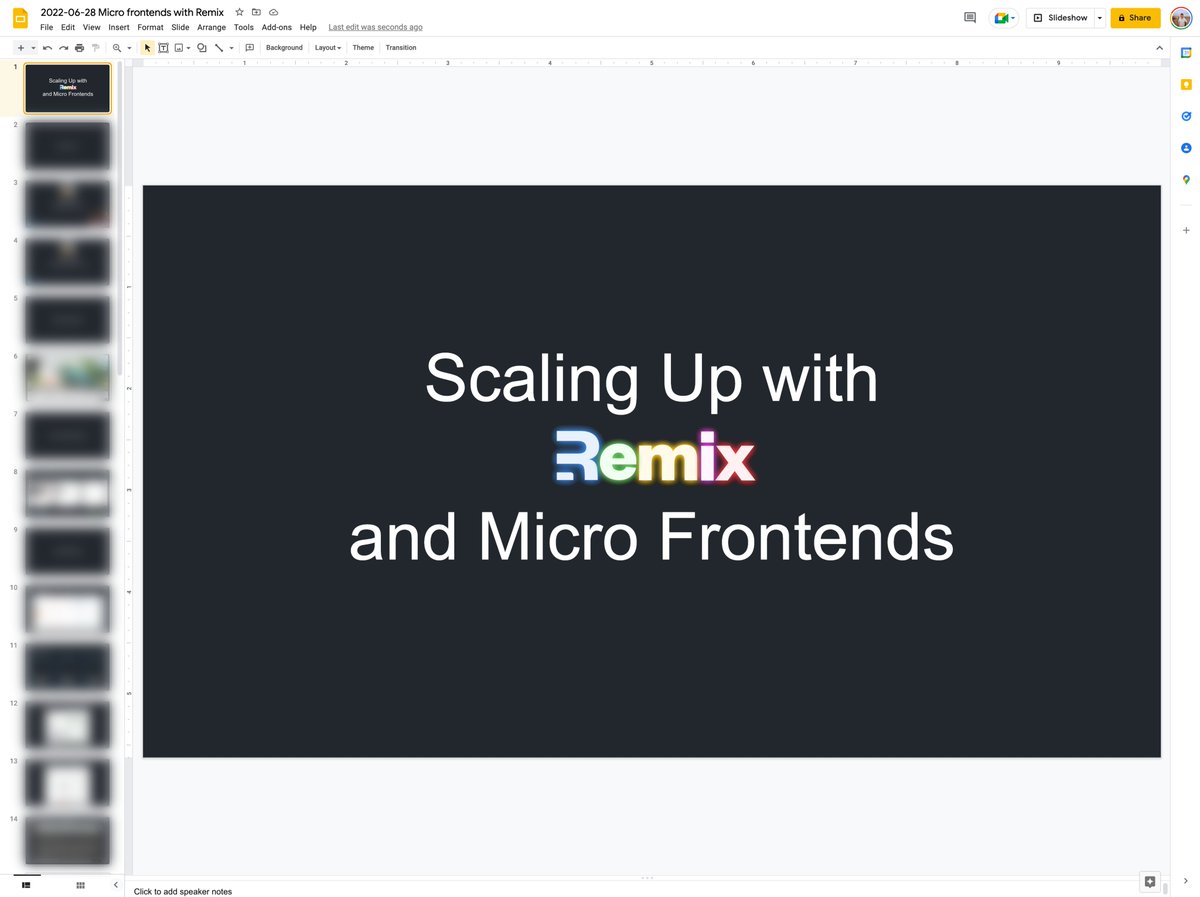Hide the menus chevron
The width and height of the screenshot is (1200, 897).
pyautogui.click(x=1159, y=48)
